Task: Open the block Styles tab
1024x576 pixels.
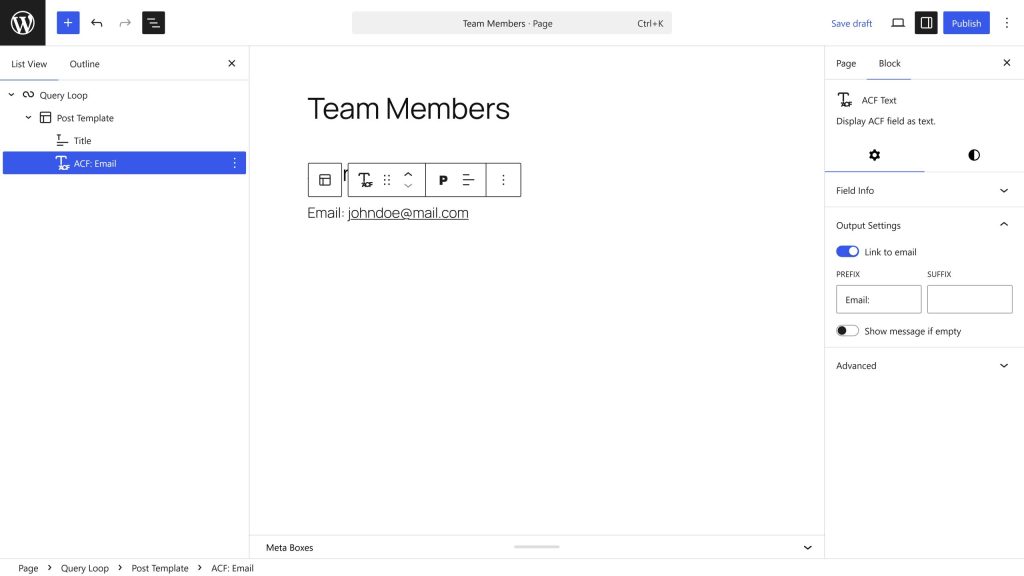Action: tap(974, 155)
